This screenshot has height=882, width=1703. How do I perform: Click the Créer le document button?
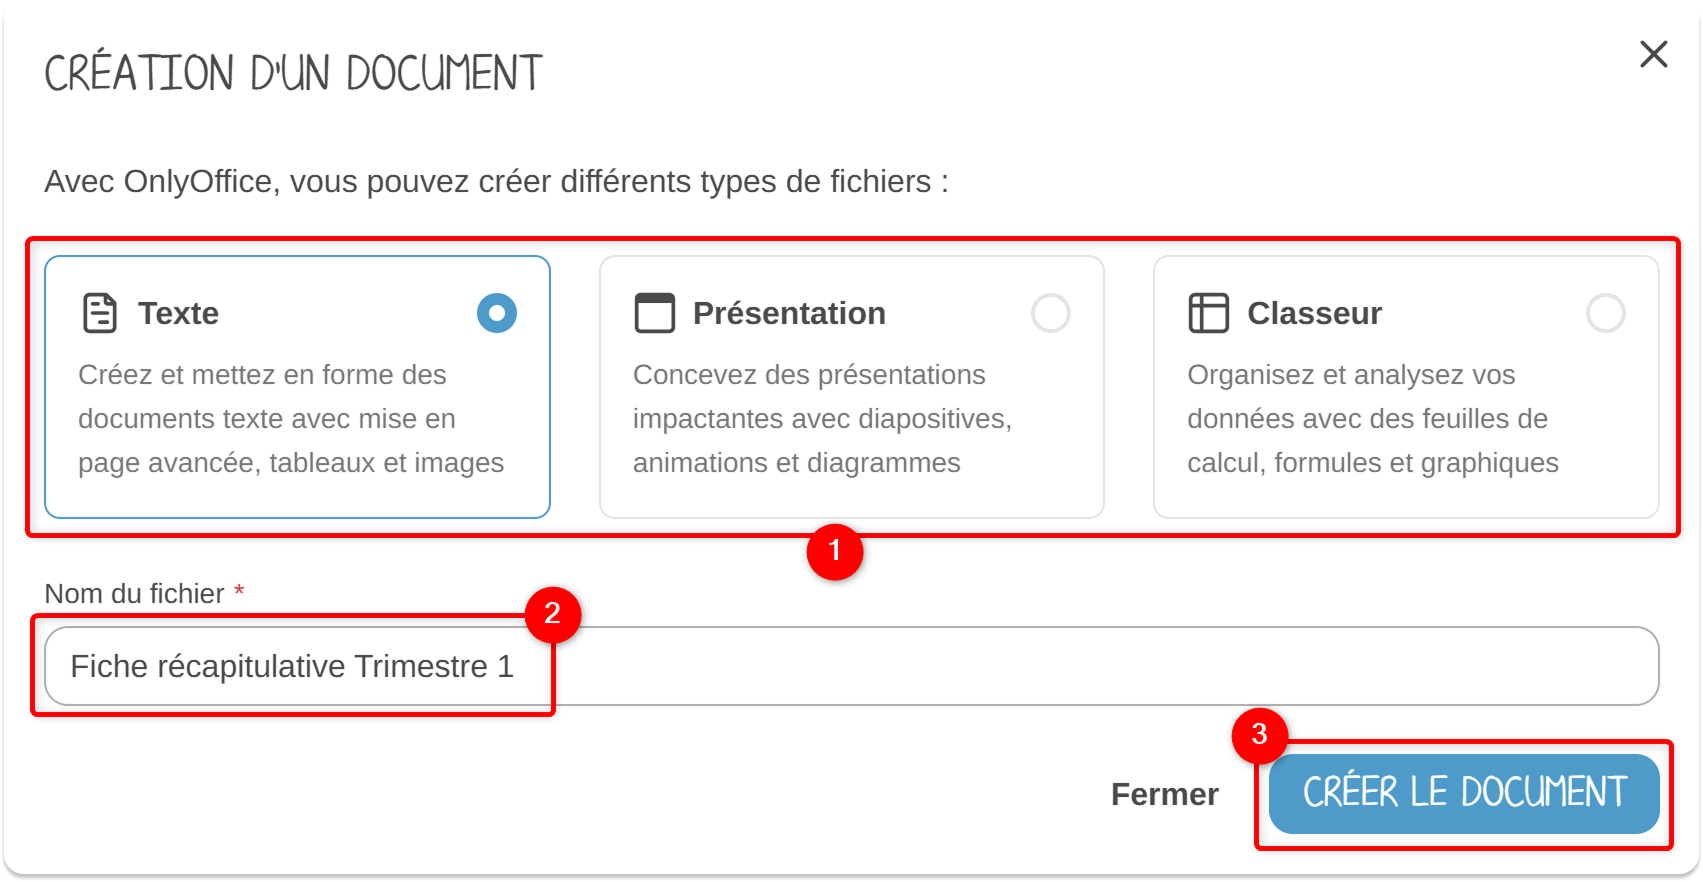click(1464, 793)
